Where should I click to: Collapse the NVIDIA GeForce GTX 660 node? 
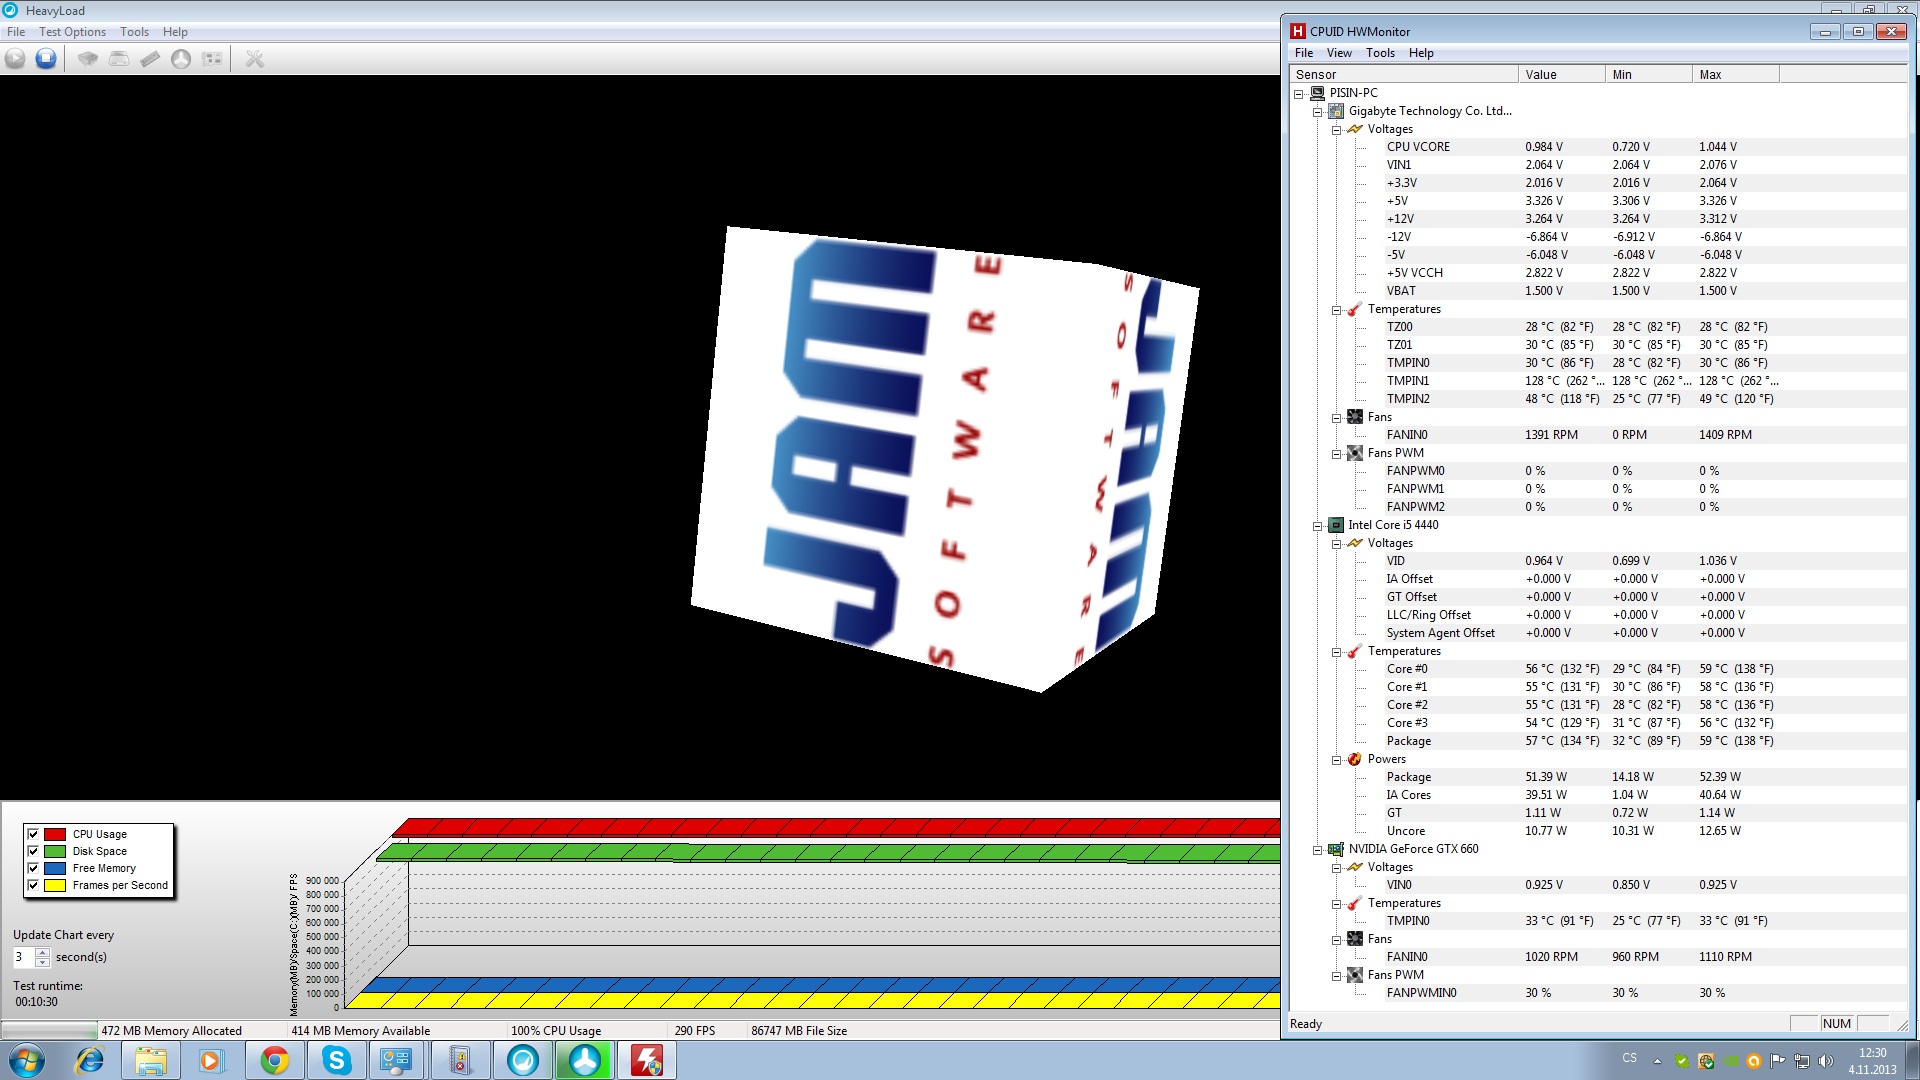tap(1318, 850)
